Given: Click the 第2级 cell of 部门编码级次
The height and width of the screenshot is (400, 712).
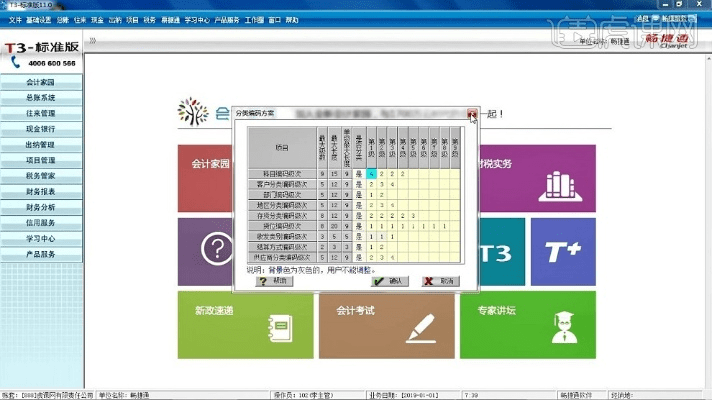Looking at the screenshot, I should [x=381, y=195].
